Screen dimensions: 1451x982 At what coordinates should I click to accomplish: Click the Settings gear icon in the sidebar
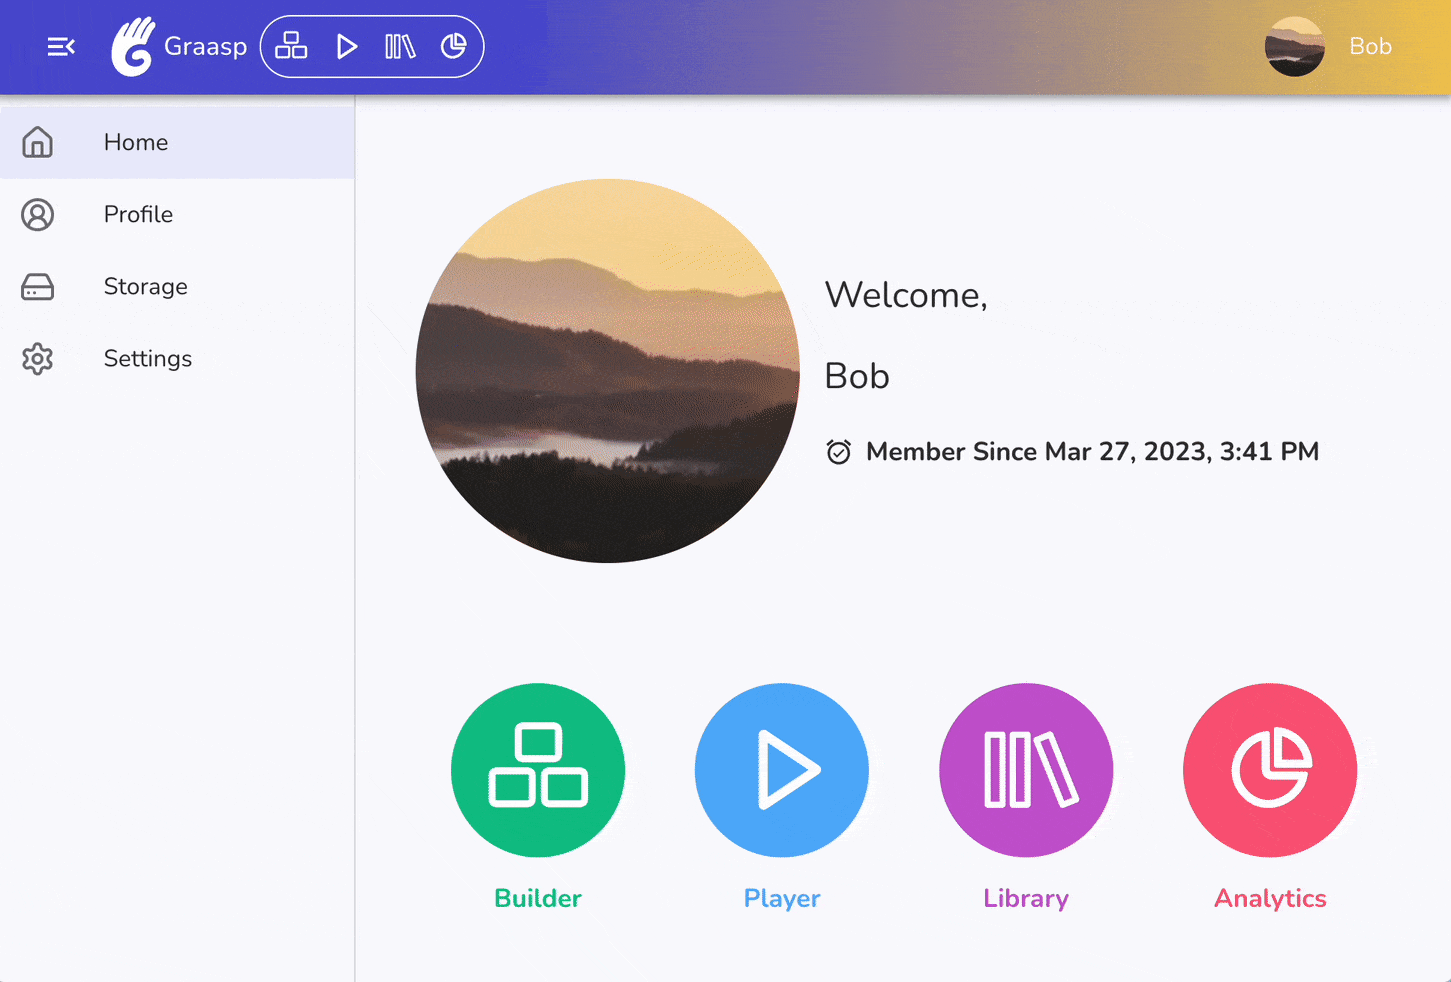click(x=37, y=359)
